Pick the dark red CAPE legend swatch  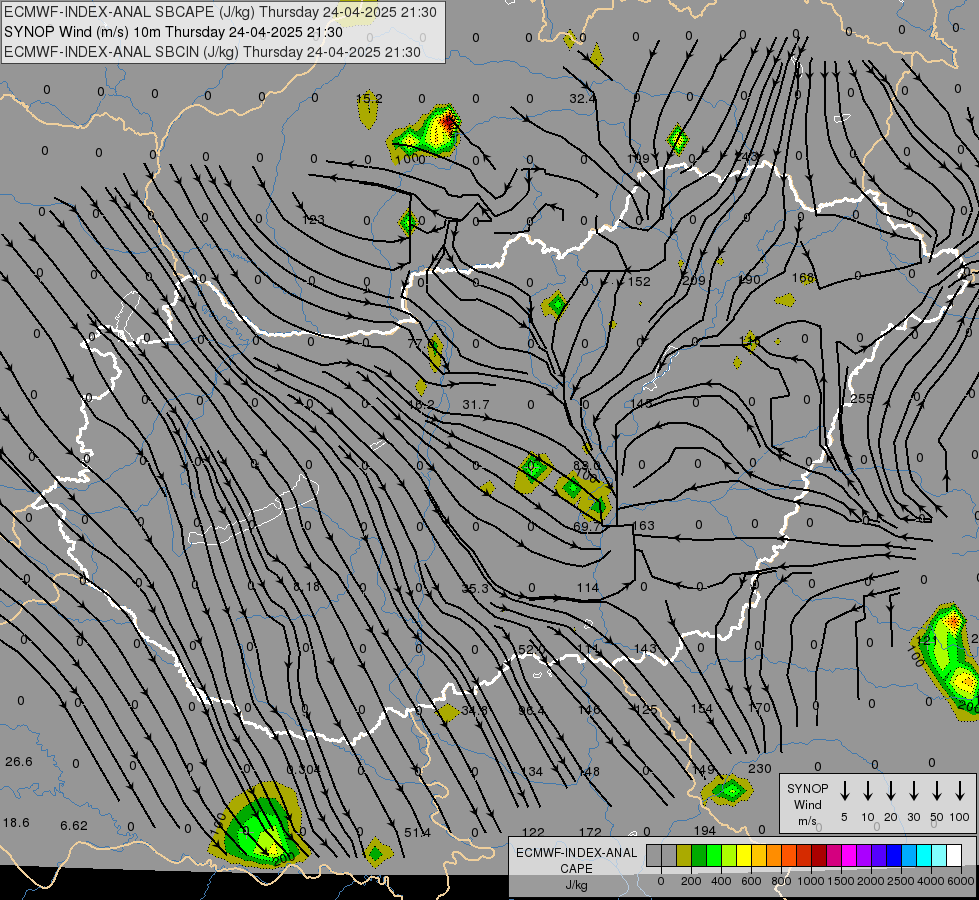tap(819, 856)
